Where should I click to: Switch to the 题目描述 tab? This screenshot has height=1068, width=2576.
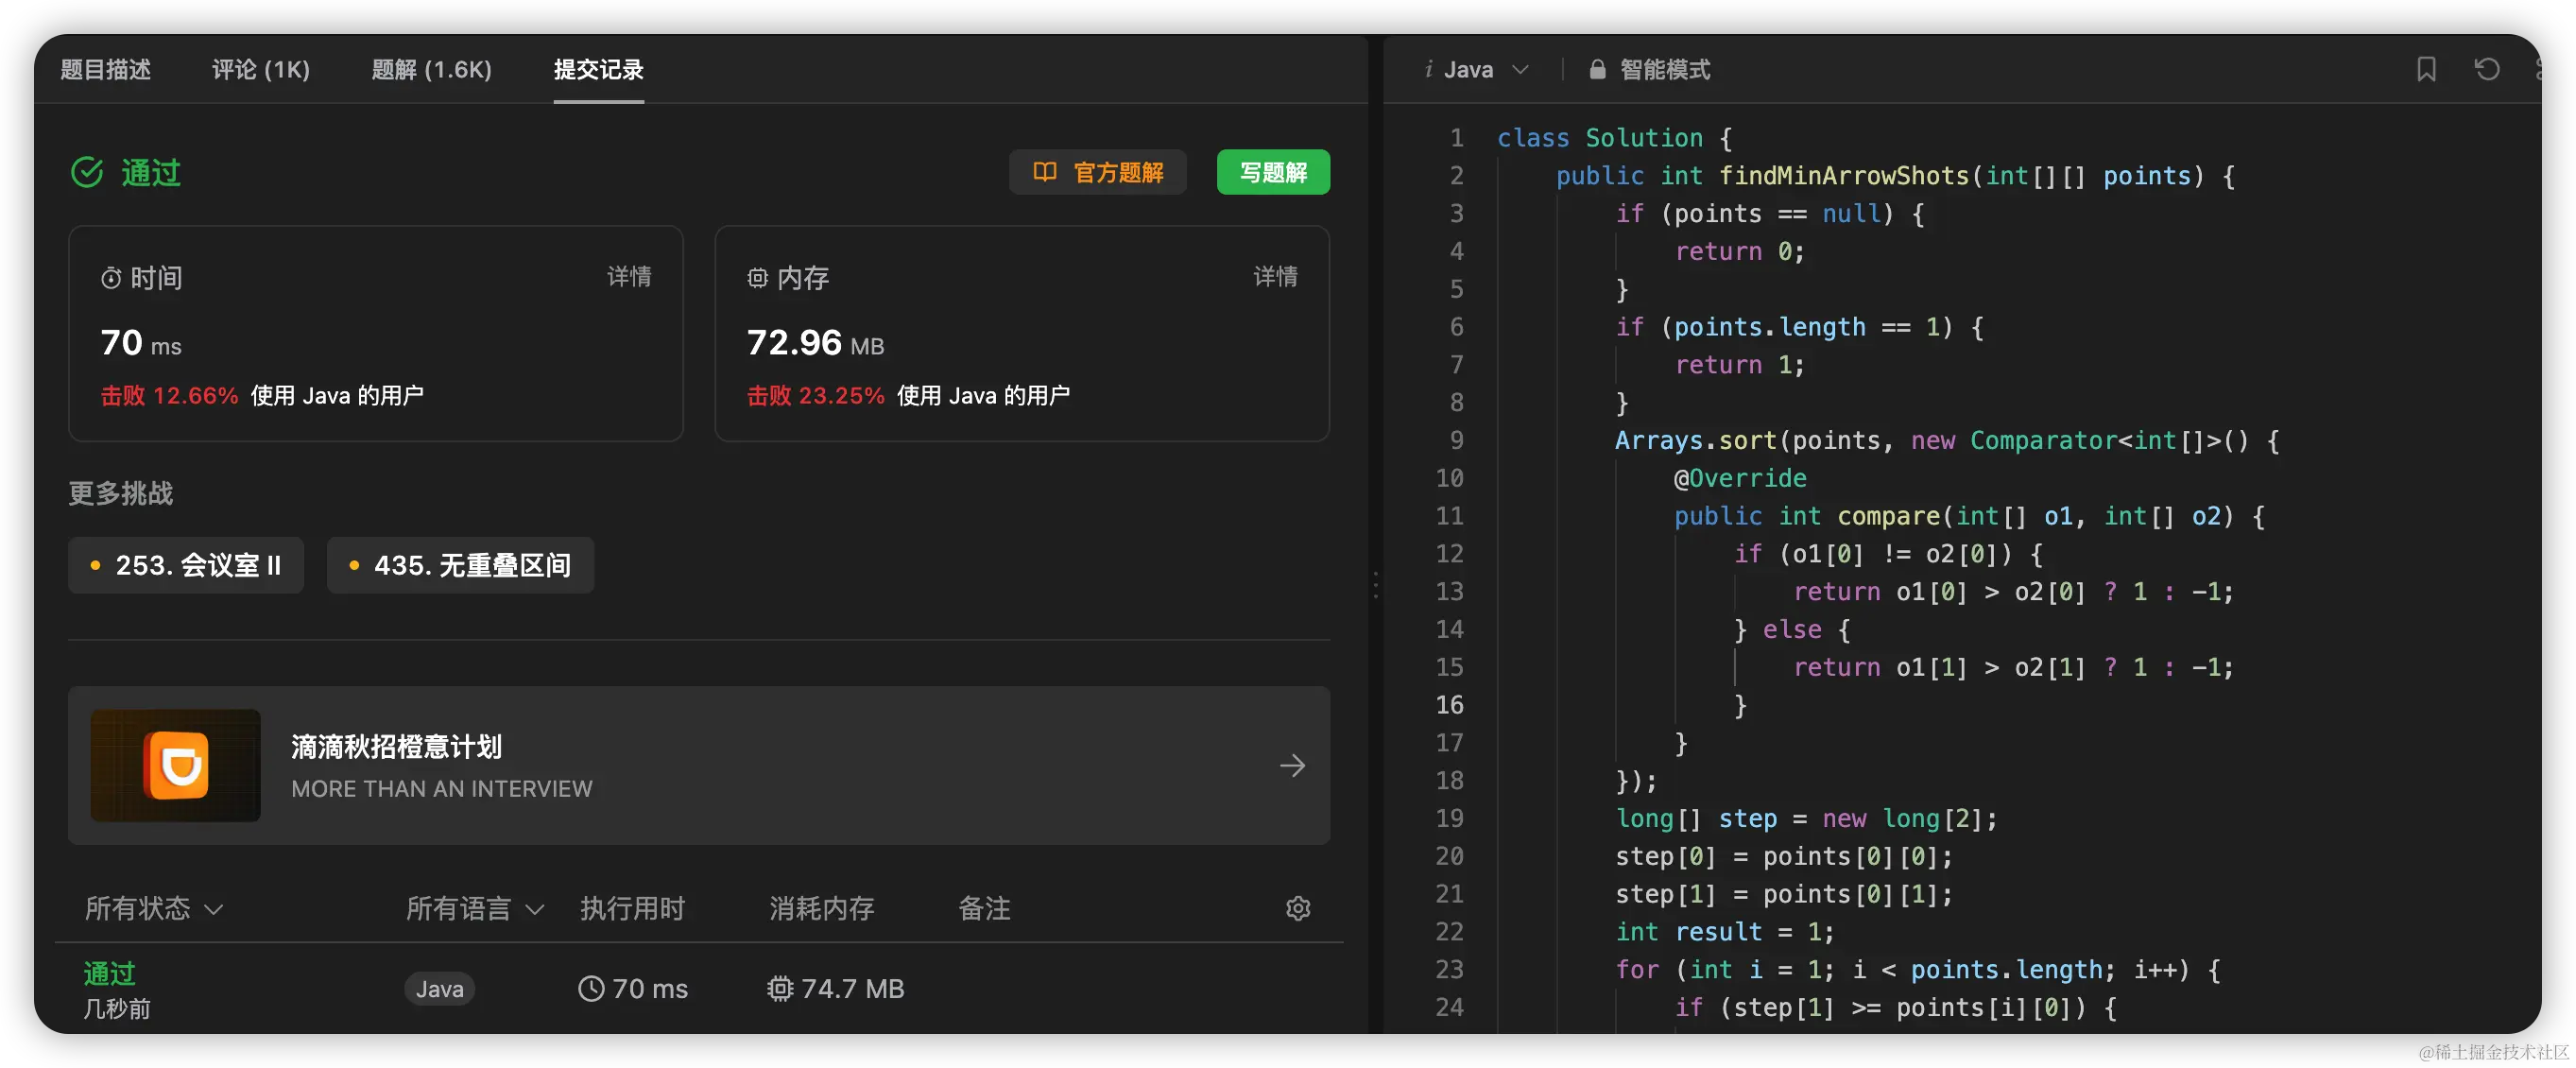click(105, 69)
